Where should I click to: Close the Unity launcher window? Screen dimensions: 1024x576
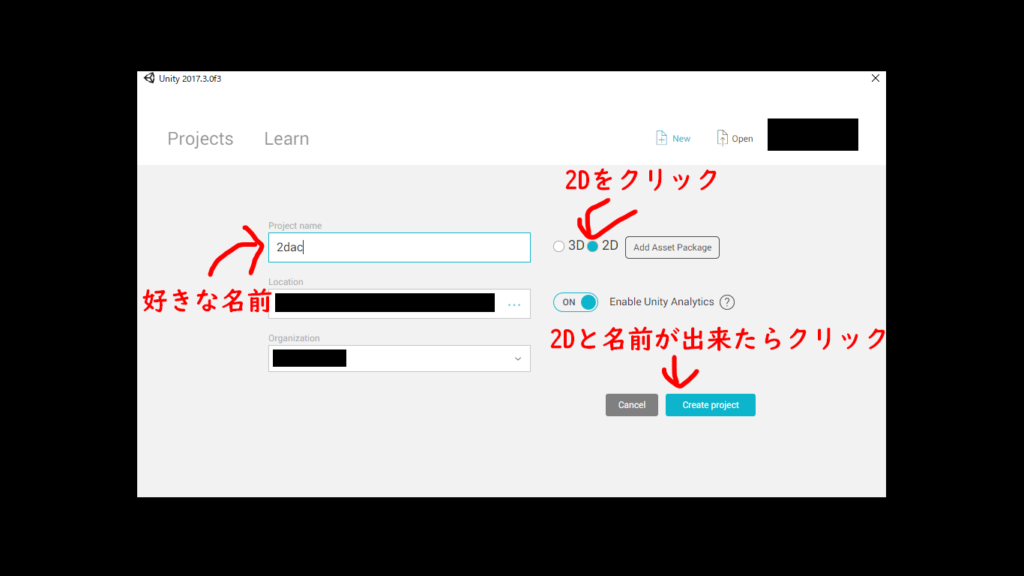click(x=875, y=78)
